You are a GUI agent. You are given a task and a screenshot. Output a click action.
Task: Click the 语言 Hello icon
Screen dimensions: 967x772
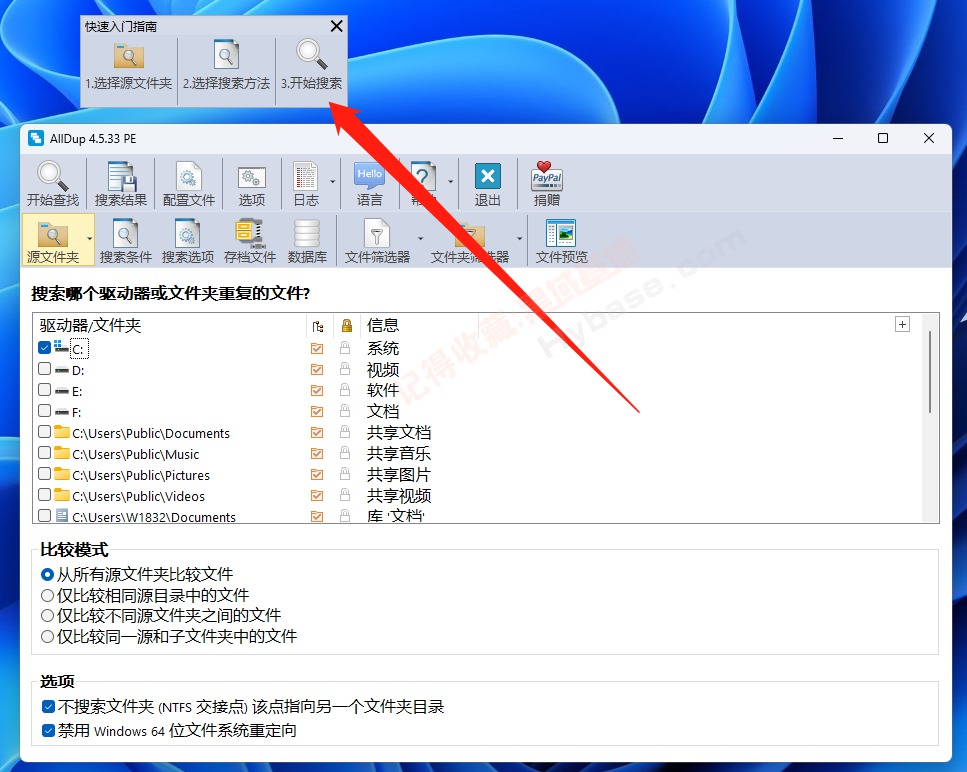tap(369, 176)
